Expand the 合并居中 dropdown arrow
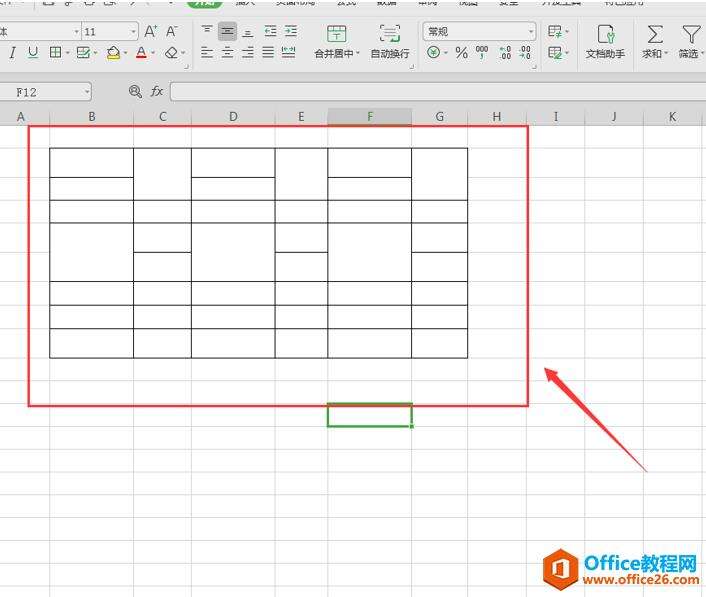Viewport: 706px width, 597px height. pos(358,54)
